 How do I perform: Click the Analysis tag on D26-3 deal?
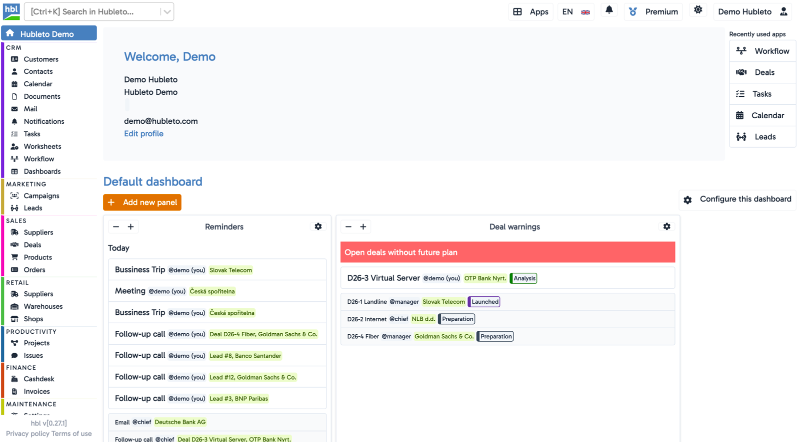tap(524, 278)
